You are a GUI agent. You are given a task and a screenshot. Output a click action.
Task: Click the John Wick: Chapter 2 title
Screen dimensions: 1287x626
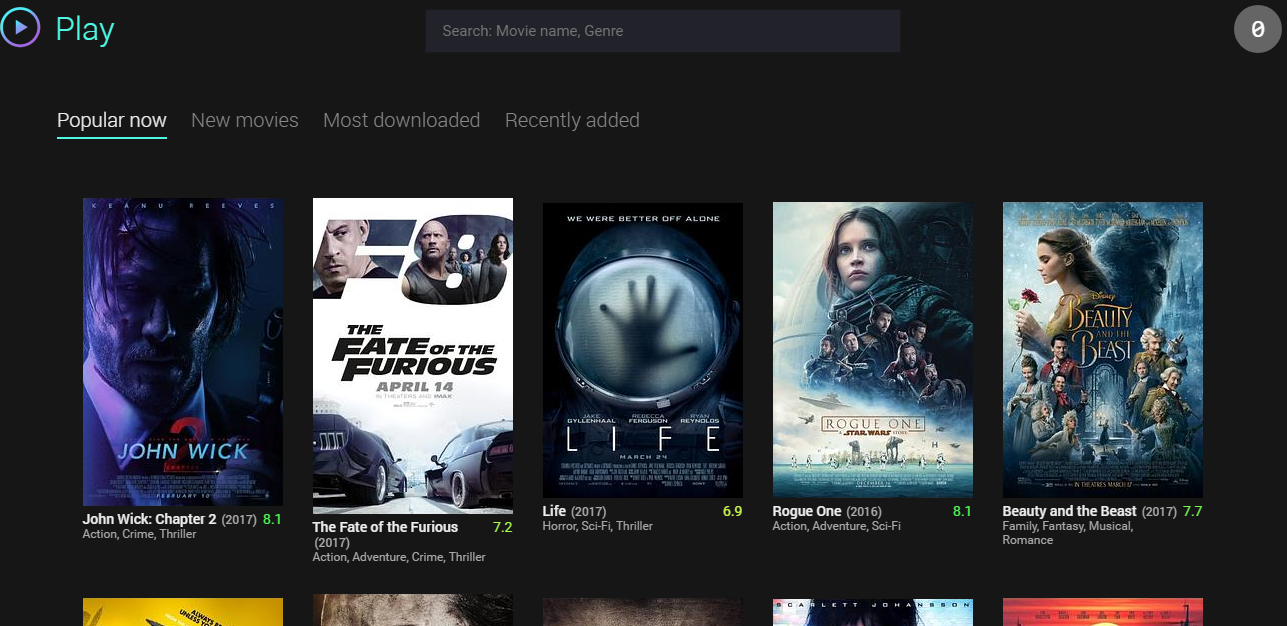(x=150, y=519)
